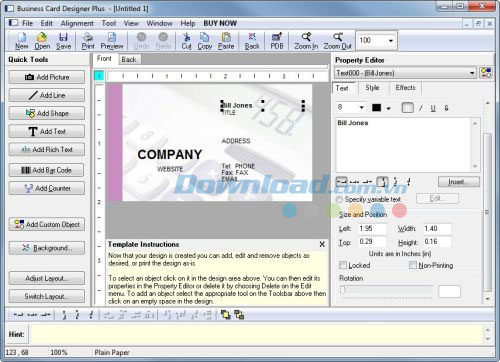Screen dimensions: 500x362
Task: Click the Paste toolbar icon
Action: pos(226,41)
